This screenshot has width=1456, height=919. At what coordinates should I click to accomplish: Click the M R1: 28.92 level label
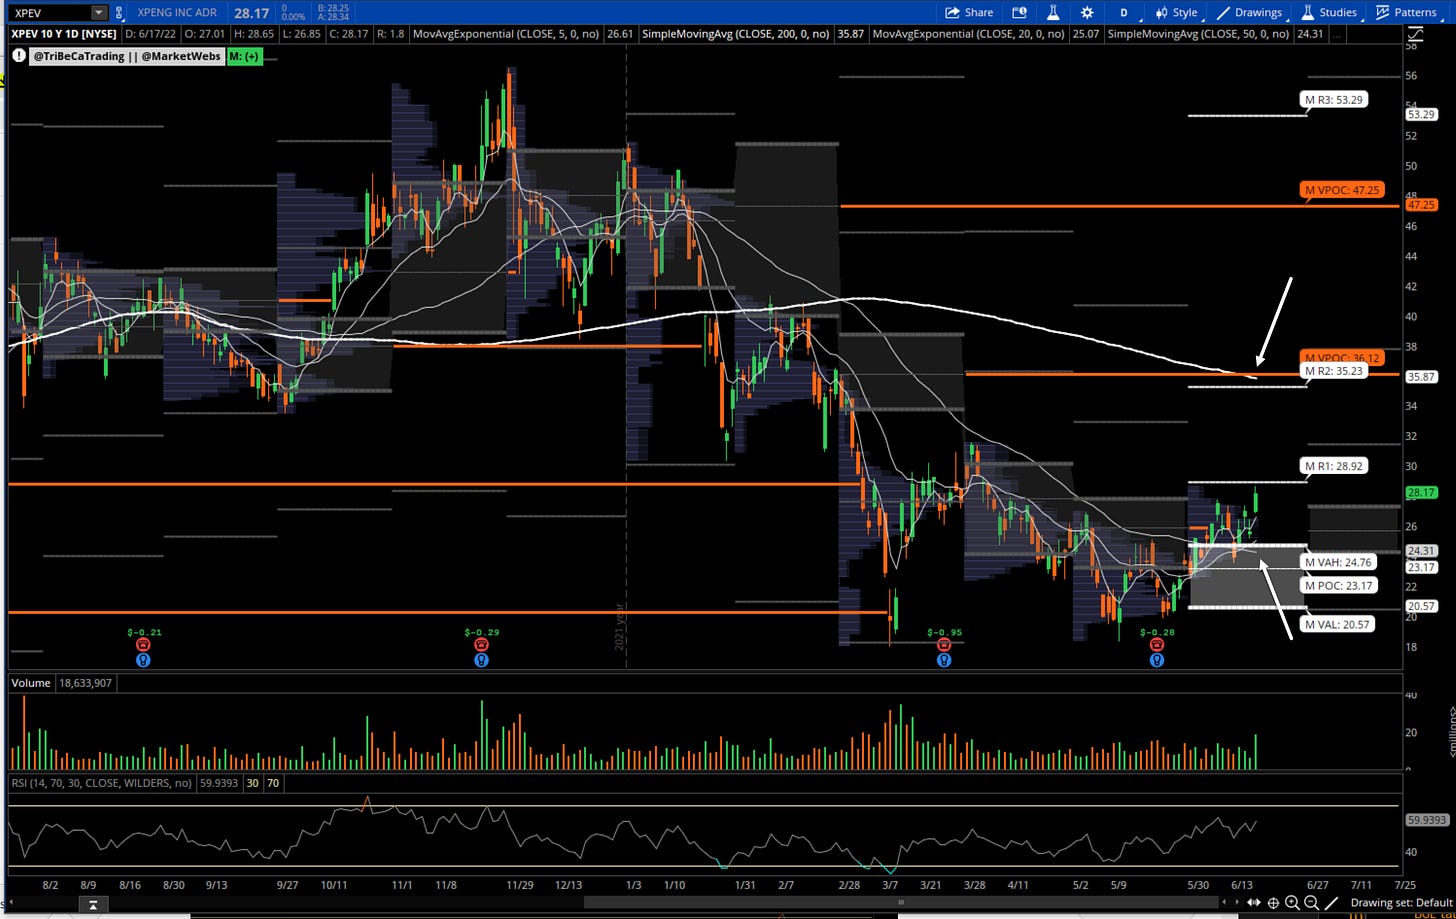(x=1335, y=466)
